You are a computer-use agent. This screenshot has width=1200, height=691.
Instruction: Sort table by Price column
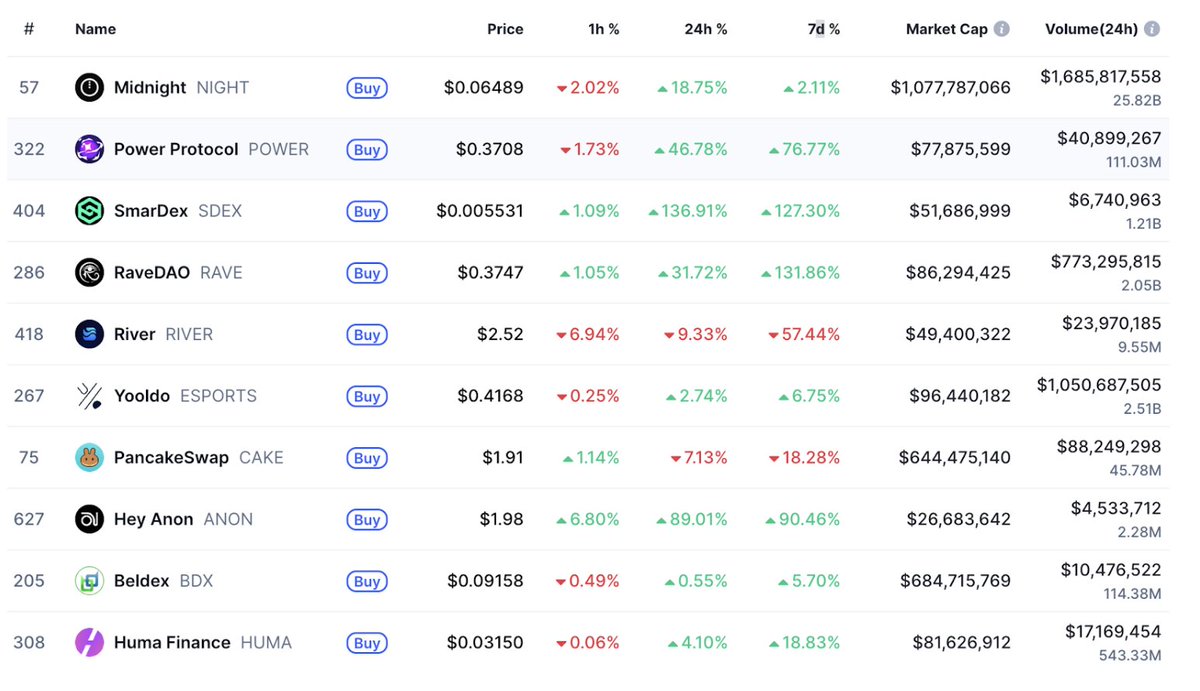505,29
